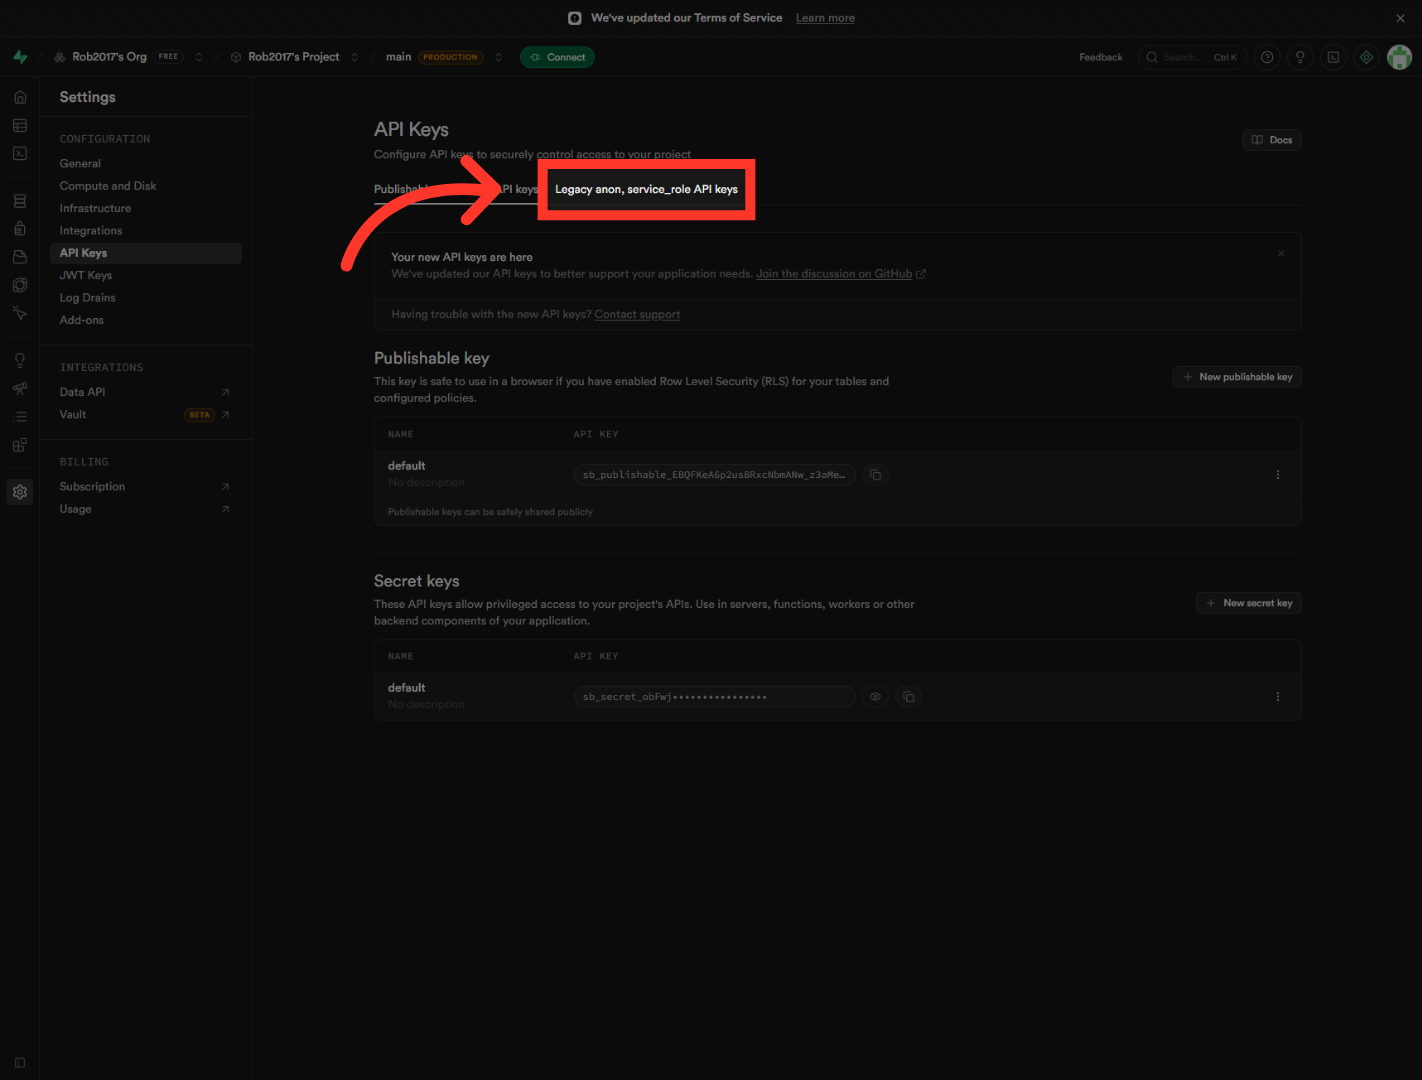Expand the main branch switcher
The image size is (1422, 1080).
coord(498,57)
